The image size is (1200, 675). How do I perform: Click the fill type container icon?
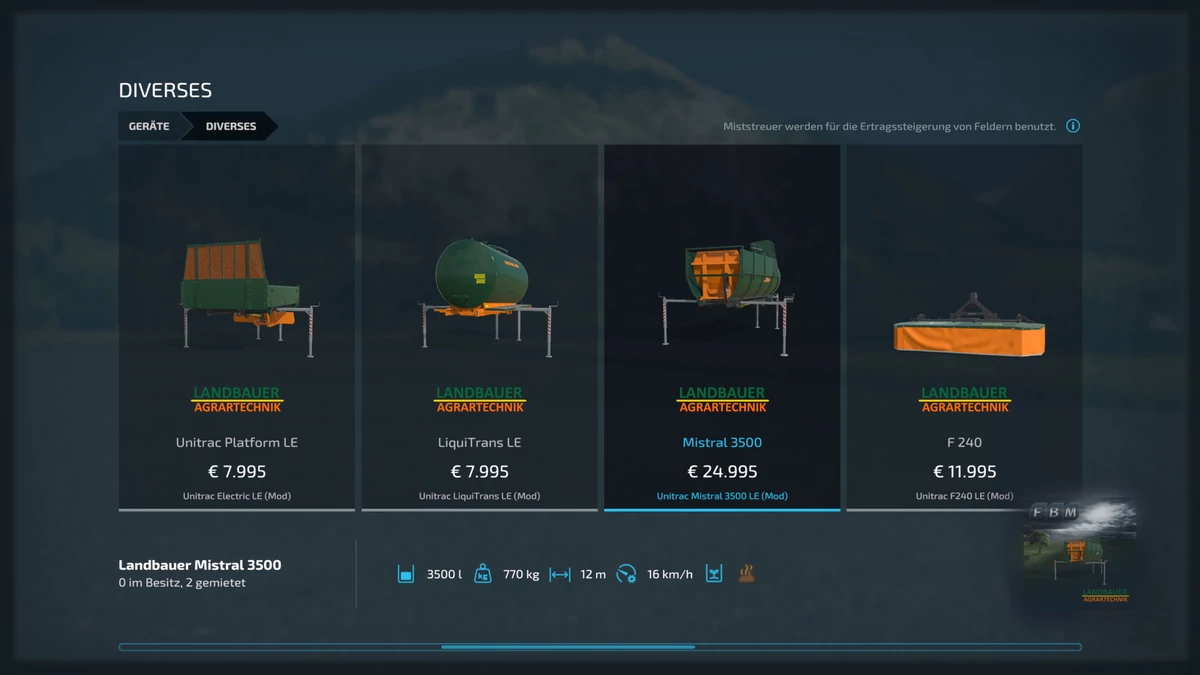(x=714, y=574)
